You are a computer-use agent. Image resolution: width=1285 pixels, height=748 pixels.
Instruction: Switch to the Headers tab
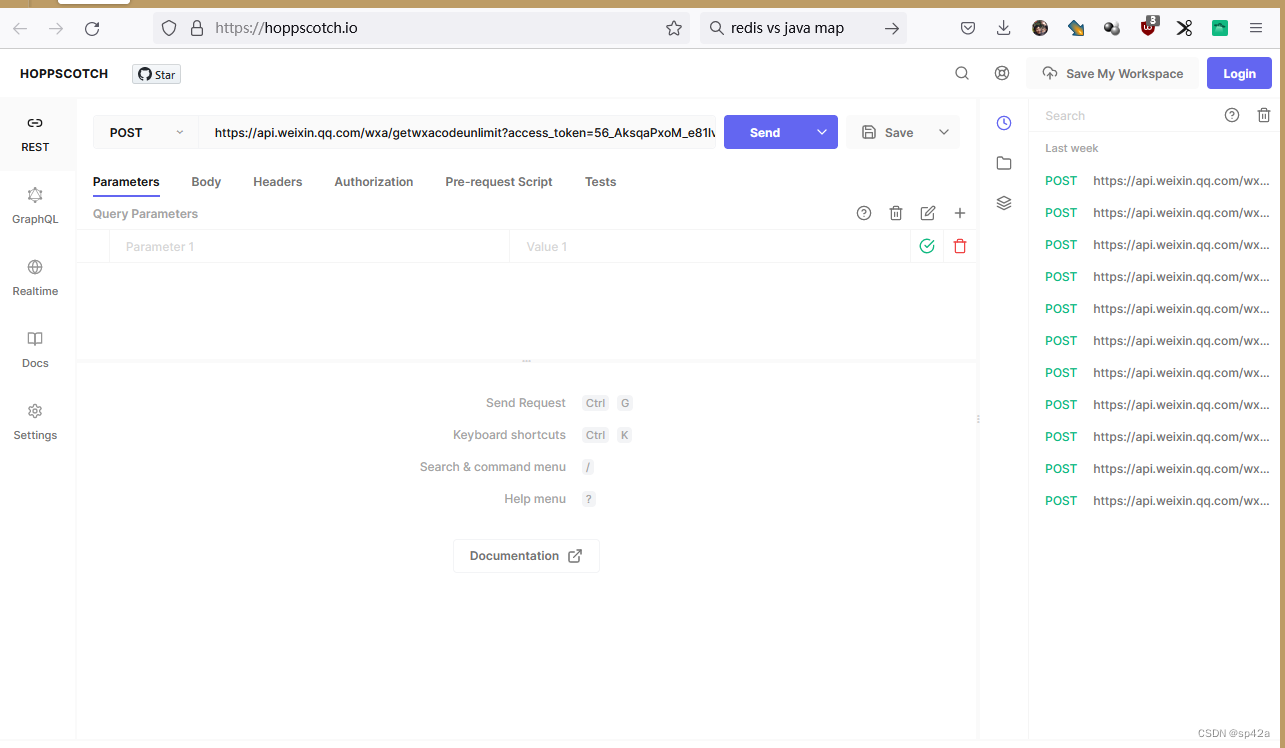point(278,182)
